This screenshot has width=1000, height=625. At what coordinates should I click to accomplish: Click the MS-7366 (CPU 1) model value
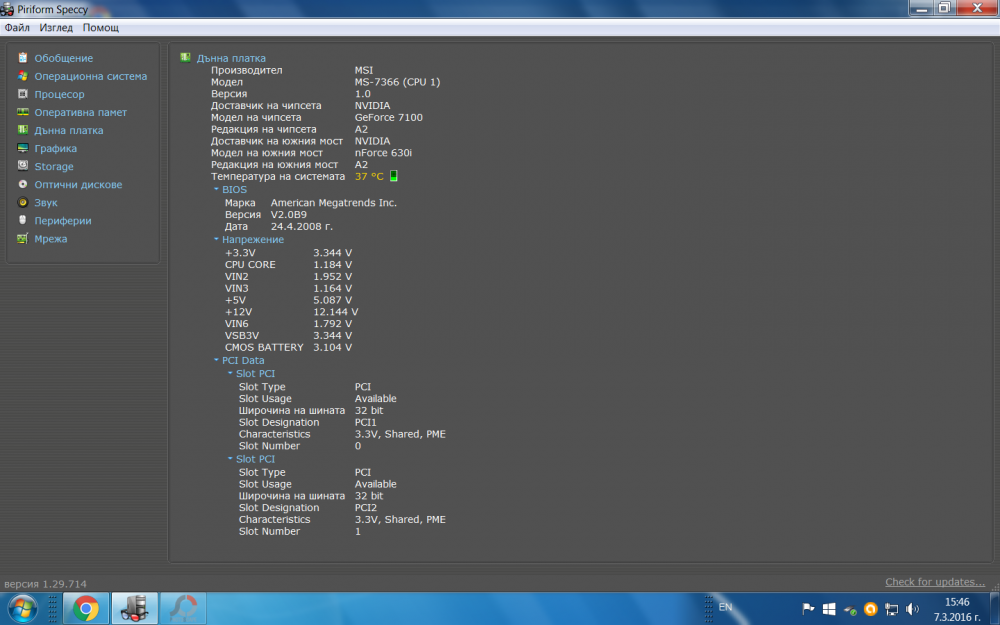[397, 82]
